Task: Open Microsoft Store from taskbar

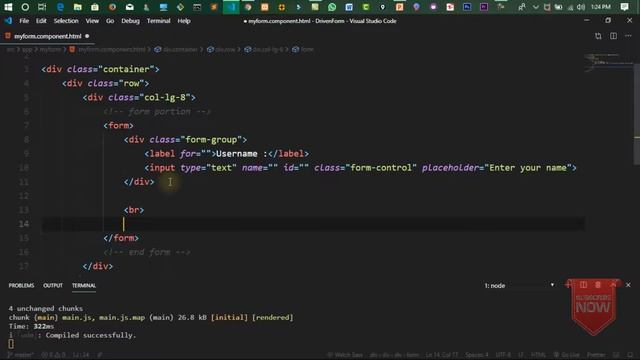Action: [x=95, y=7]
